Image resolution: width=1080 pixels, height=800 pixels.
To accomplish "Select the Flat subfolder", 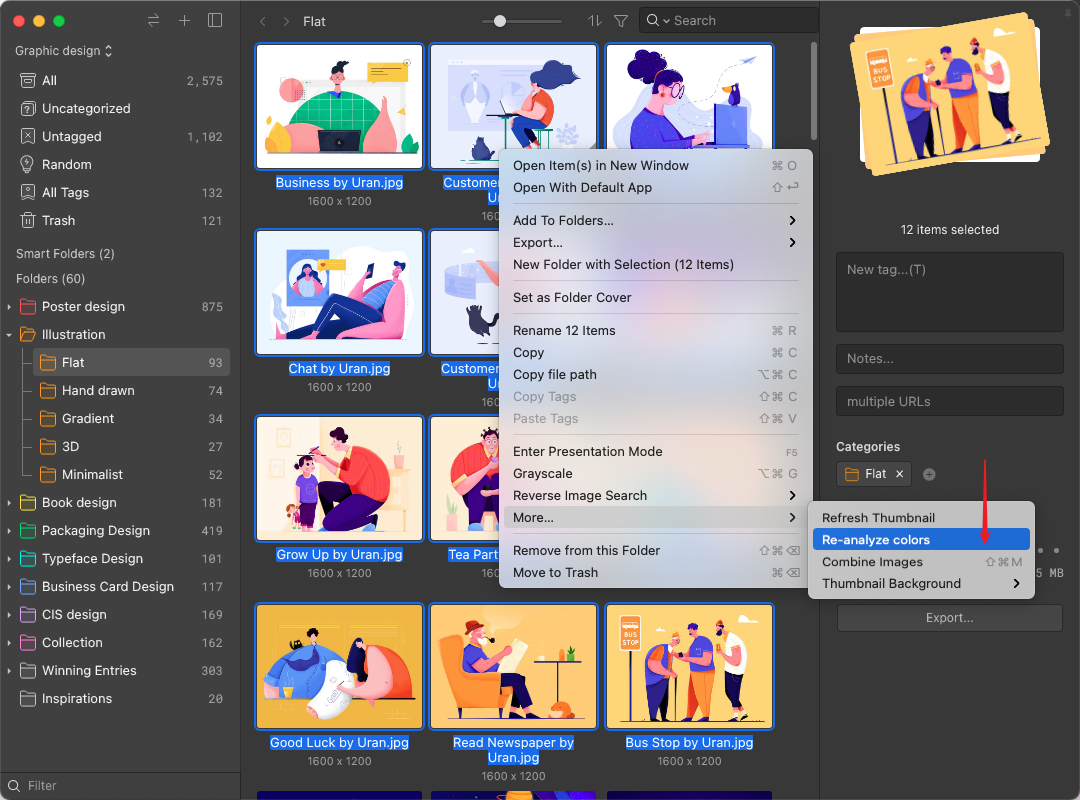I will click(131, 362).
